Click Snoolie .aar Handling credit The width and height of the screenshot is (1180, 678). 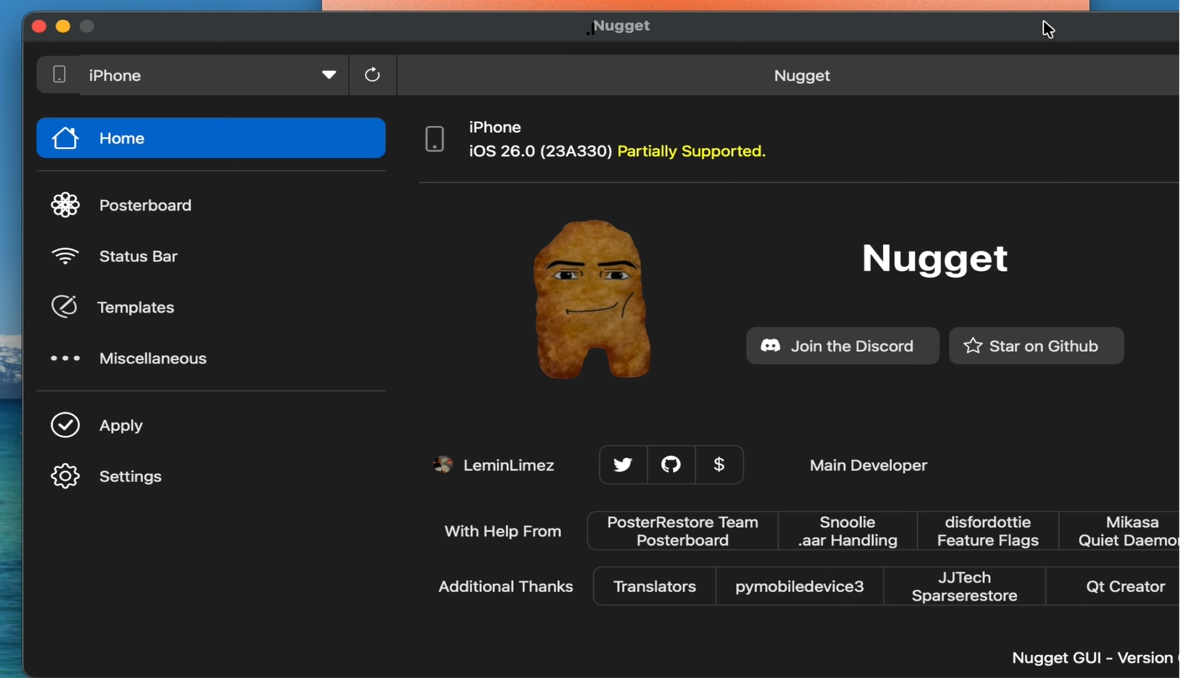click(847, 531)
